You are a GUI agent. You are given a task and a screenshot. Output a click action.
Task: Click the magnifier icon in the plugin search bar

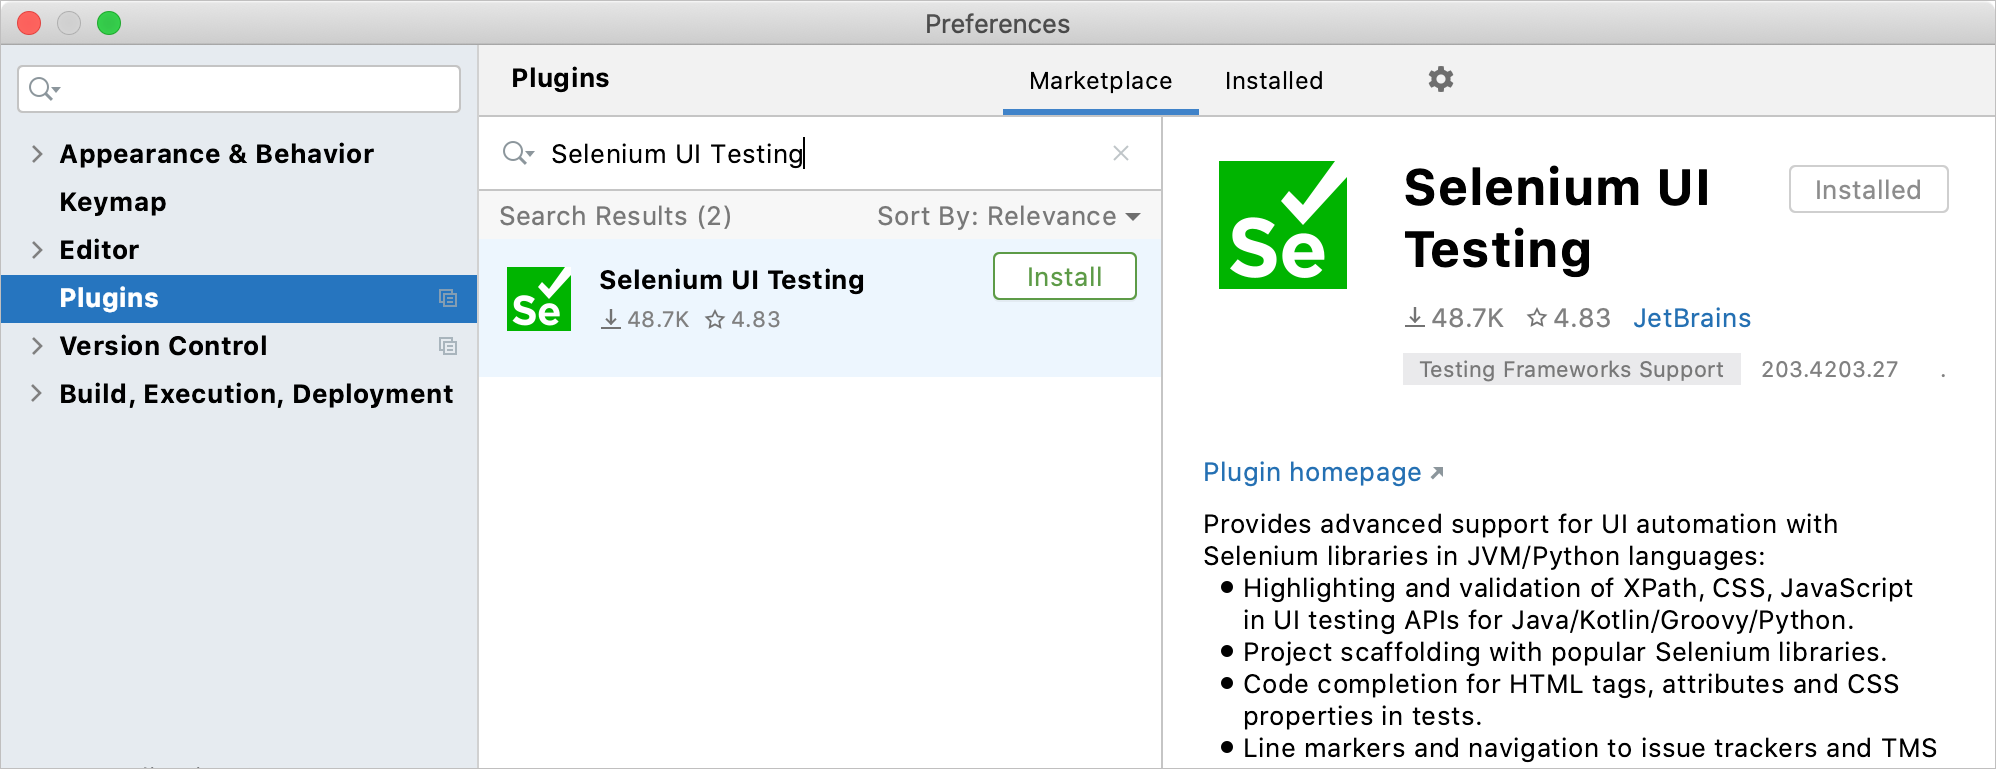[x=517, y=153]
